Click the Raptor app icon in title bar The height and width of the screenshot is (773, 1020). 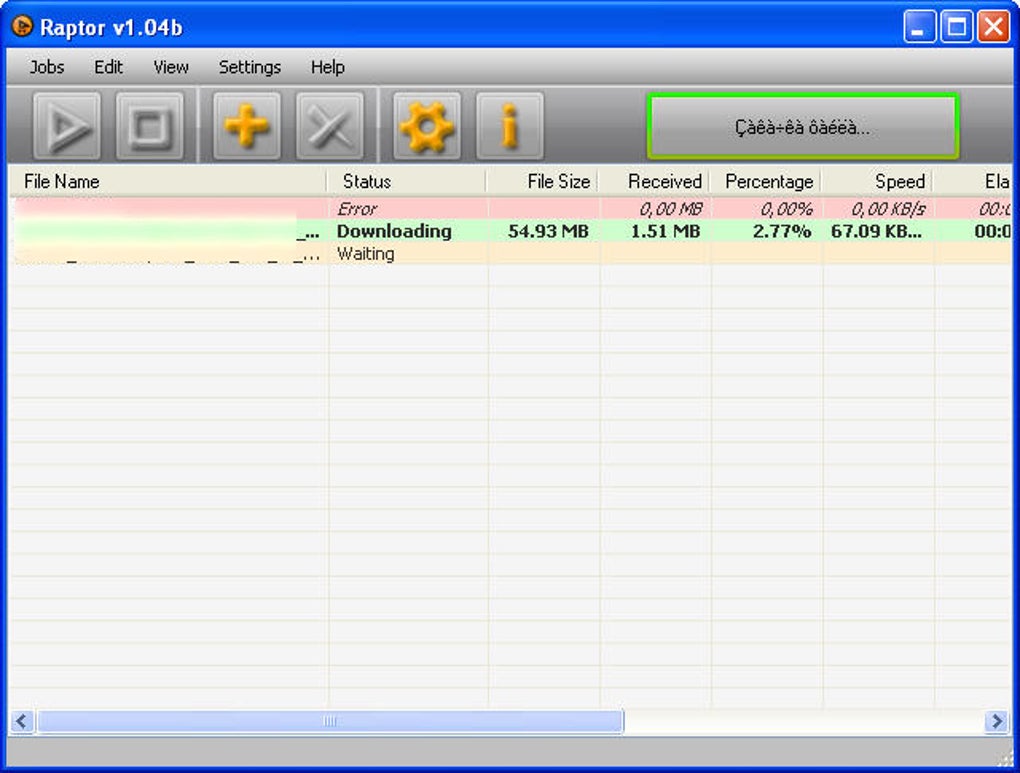coord(22,27)
